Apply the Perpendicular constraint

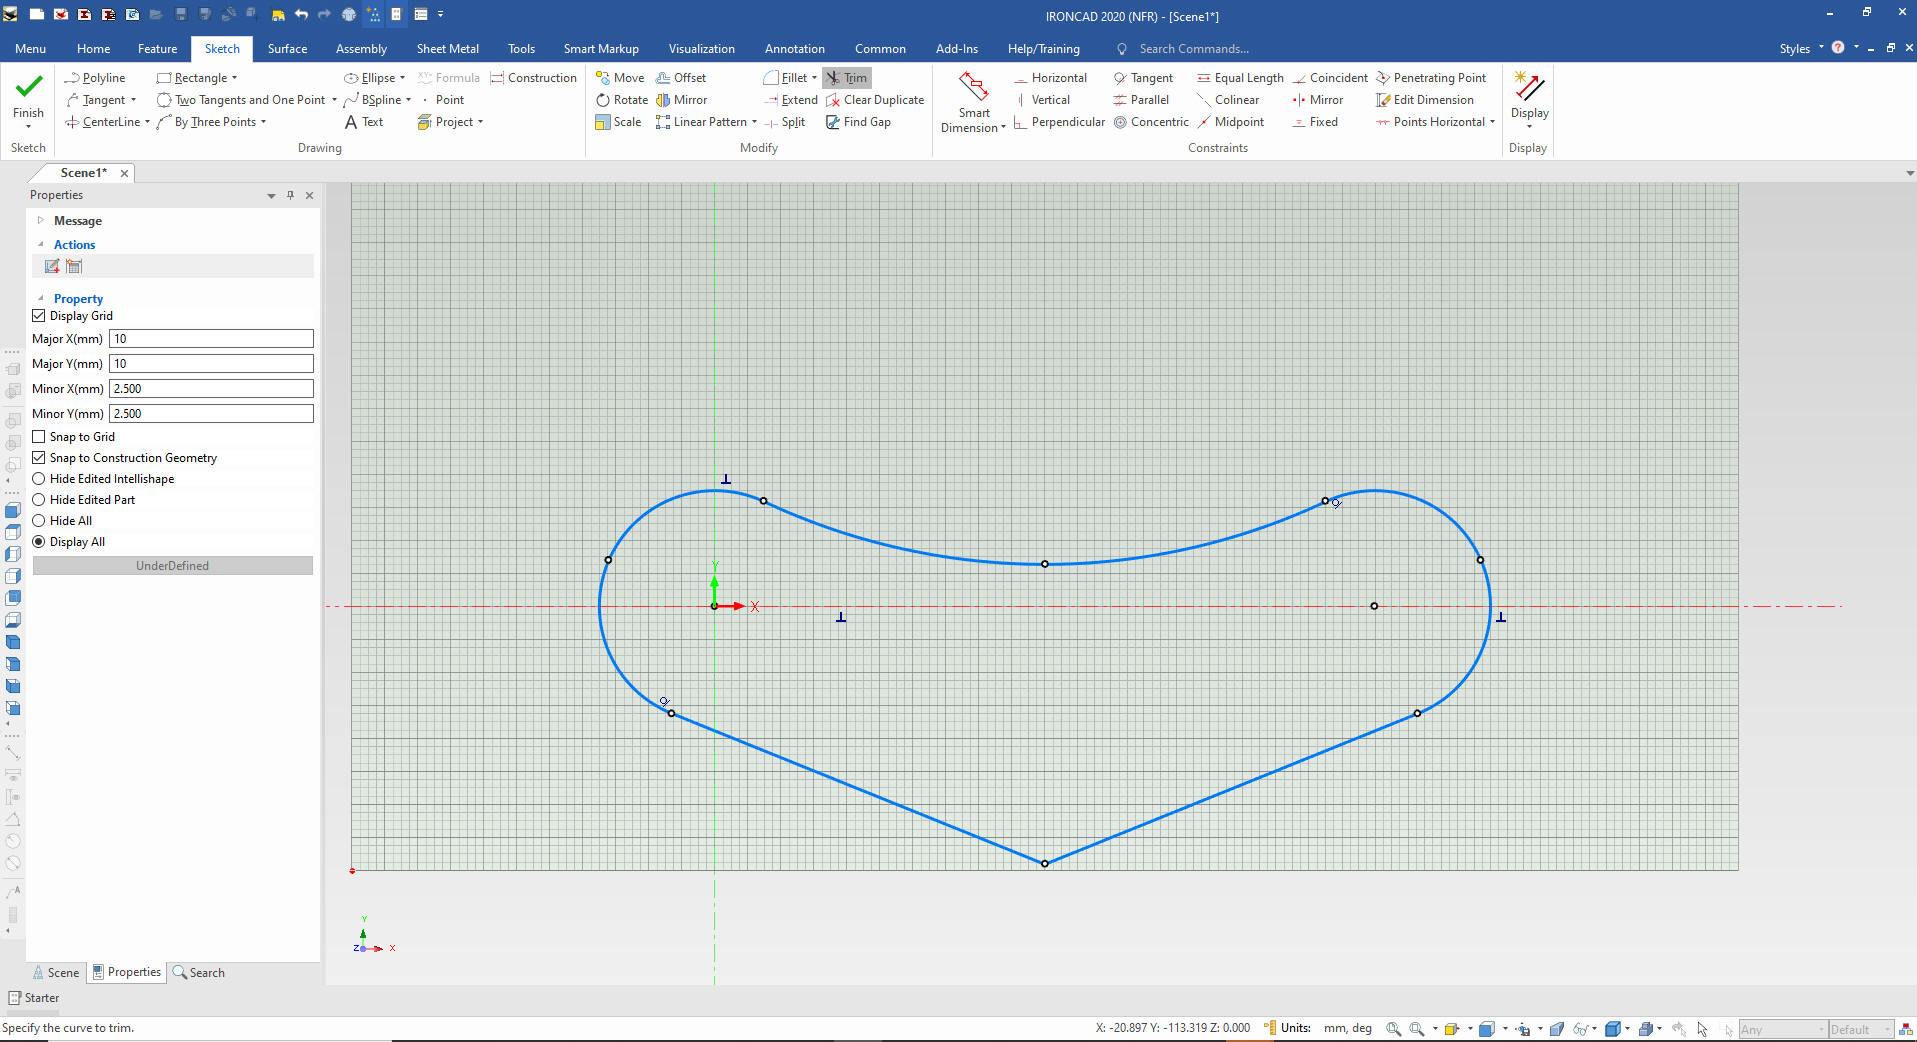(1059, 122)
